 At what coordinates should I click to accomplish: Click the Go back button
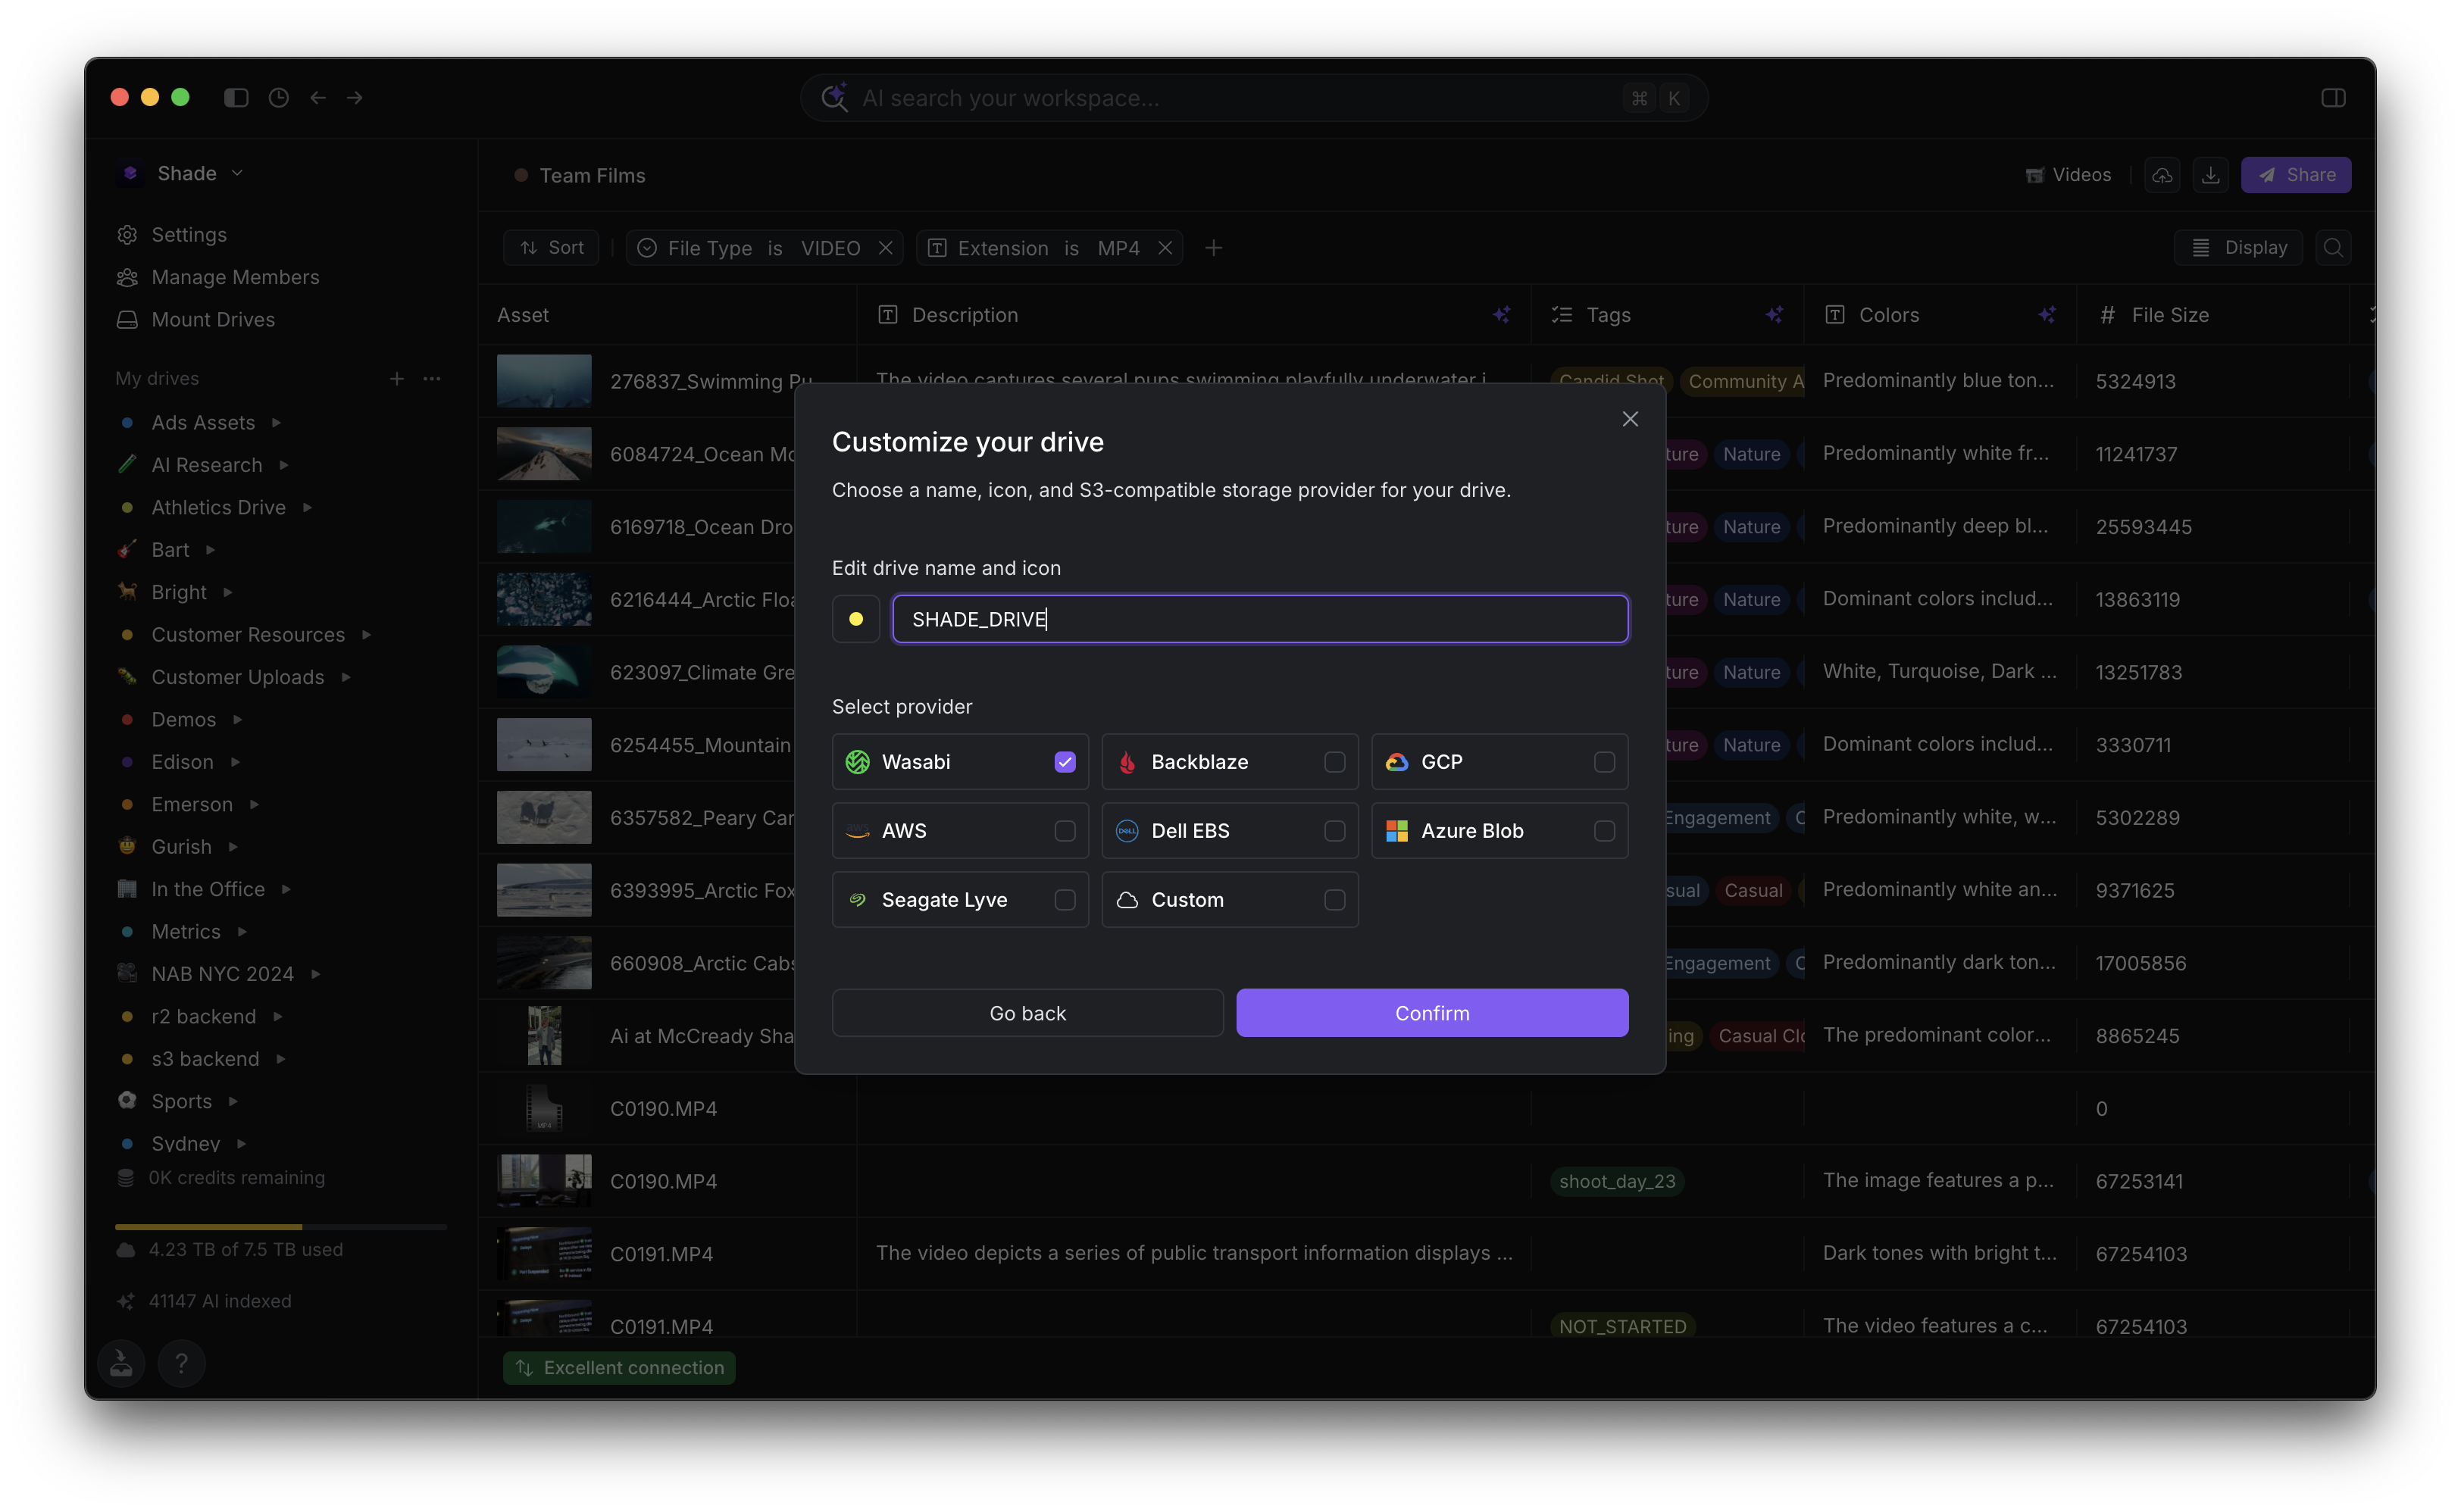click(1027, 1013)
